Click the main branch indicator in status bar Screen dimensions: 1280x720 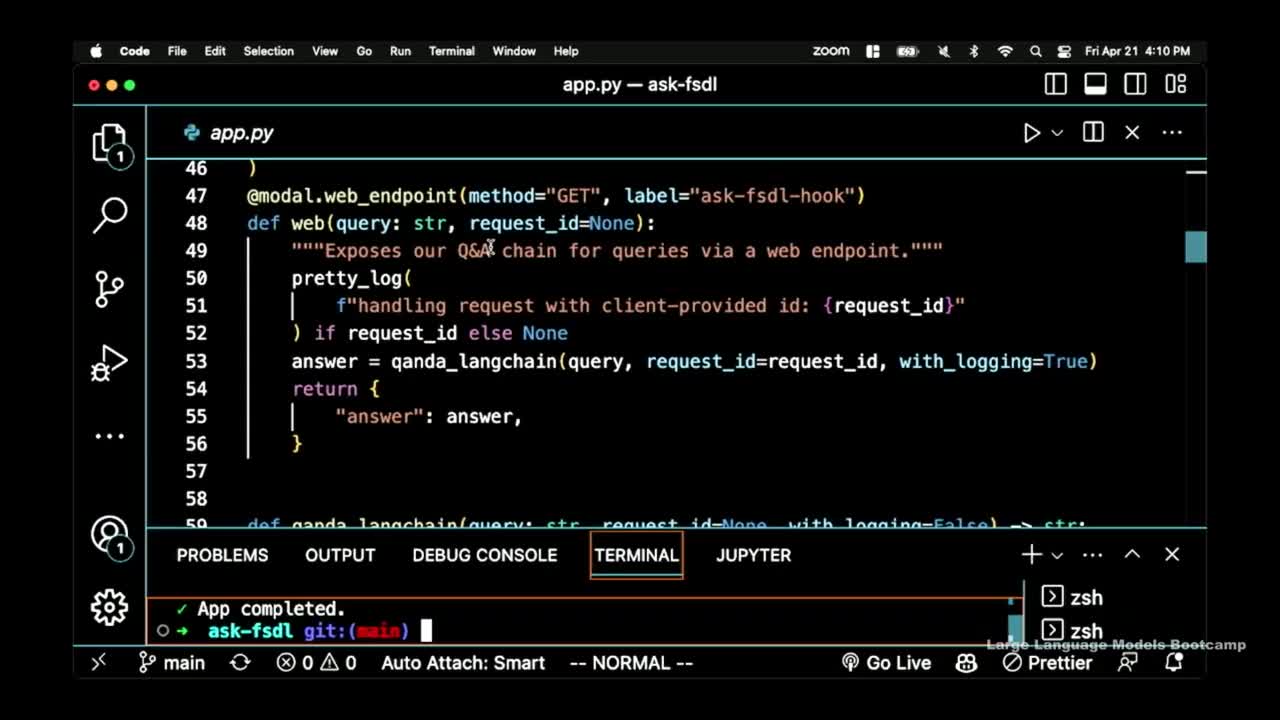click(171, 662)
